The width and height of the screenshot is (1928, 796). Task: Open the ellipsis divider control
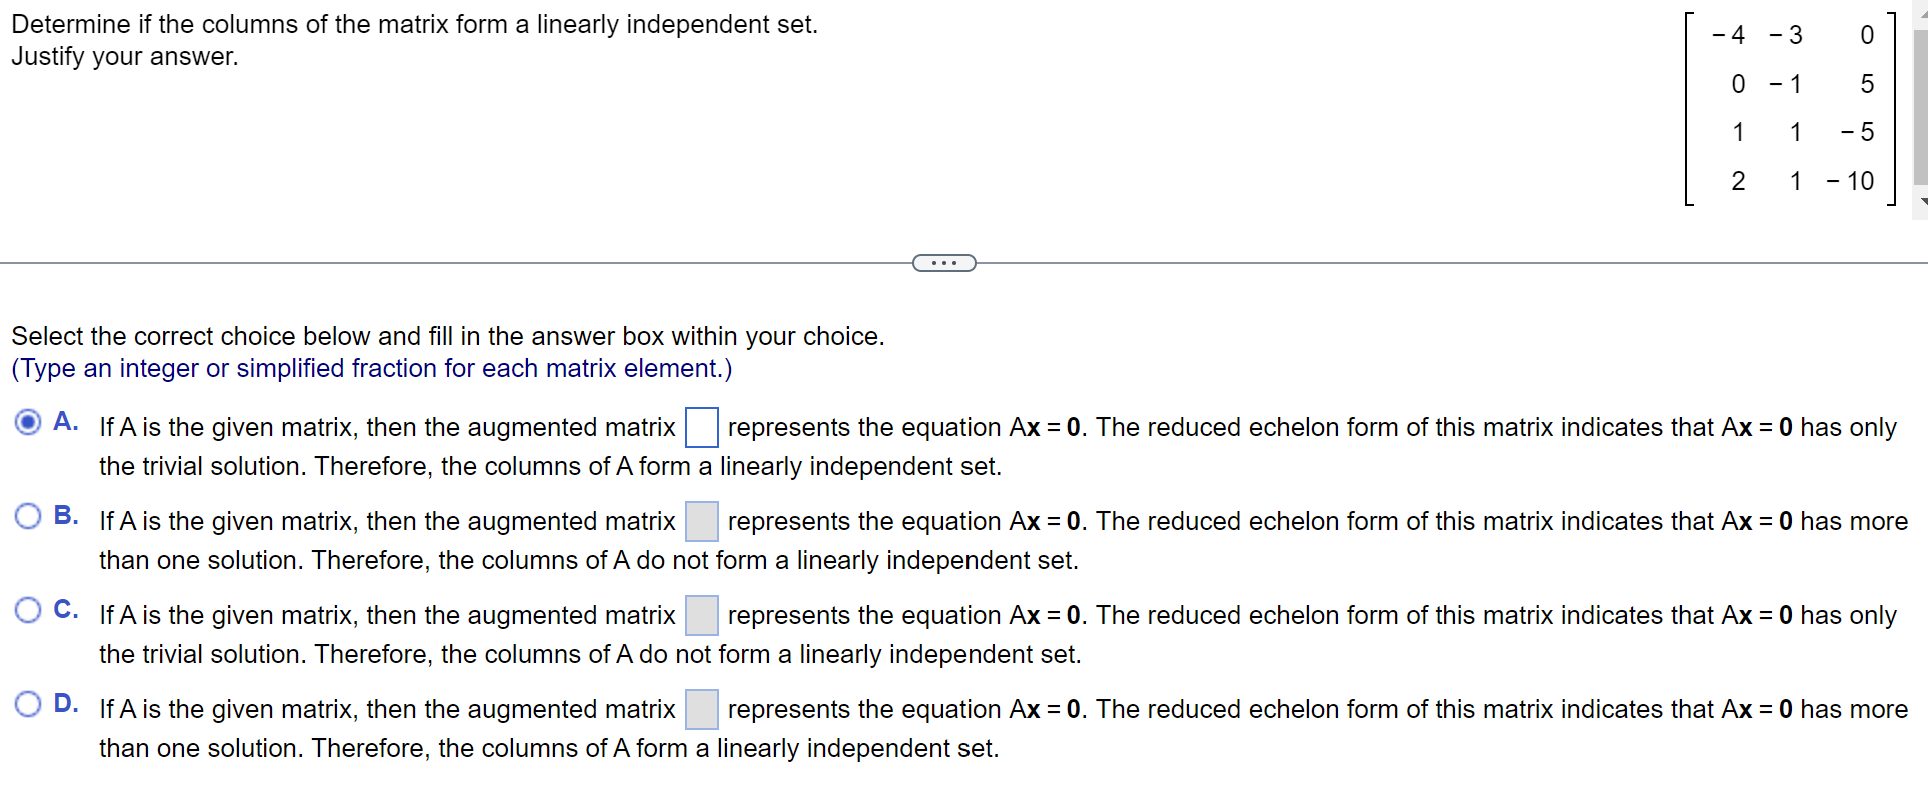point(944,262)
